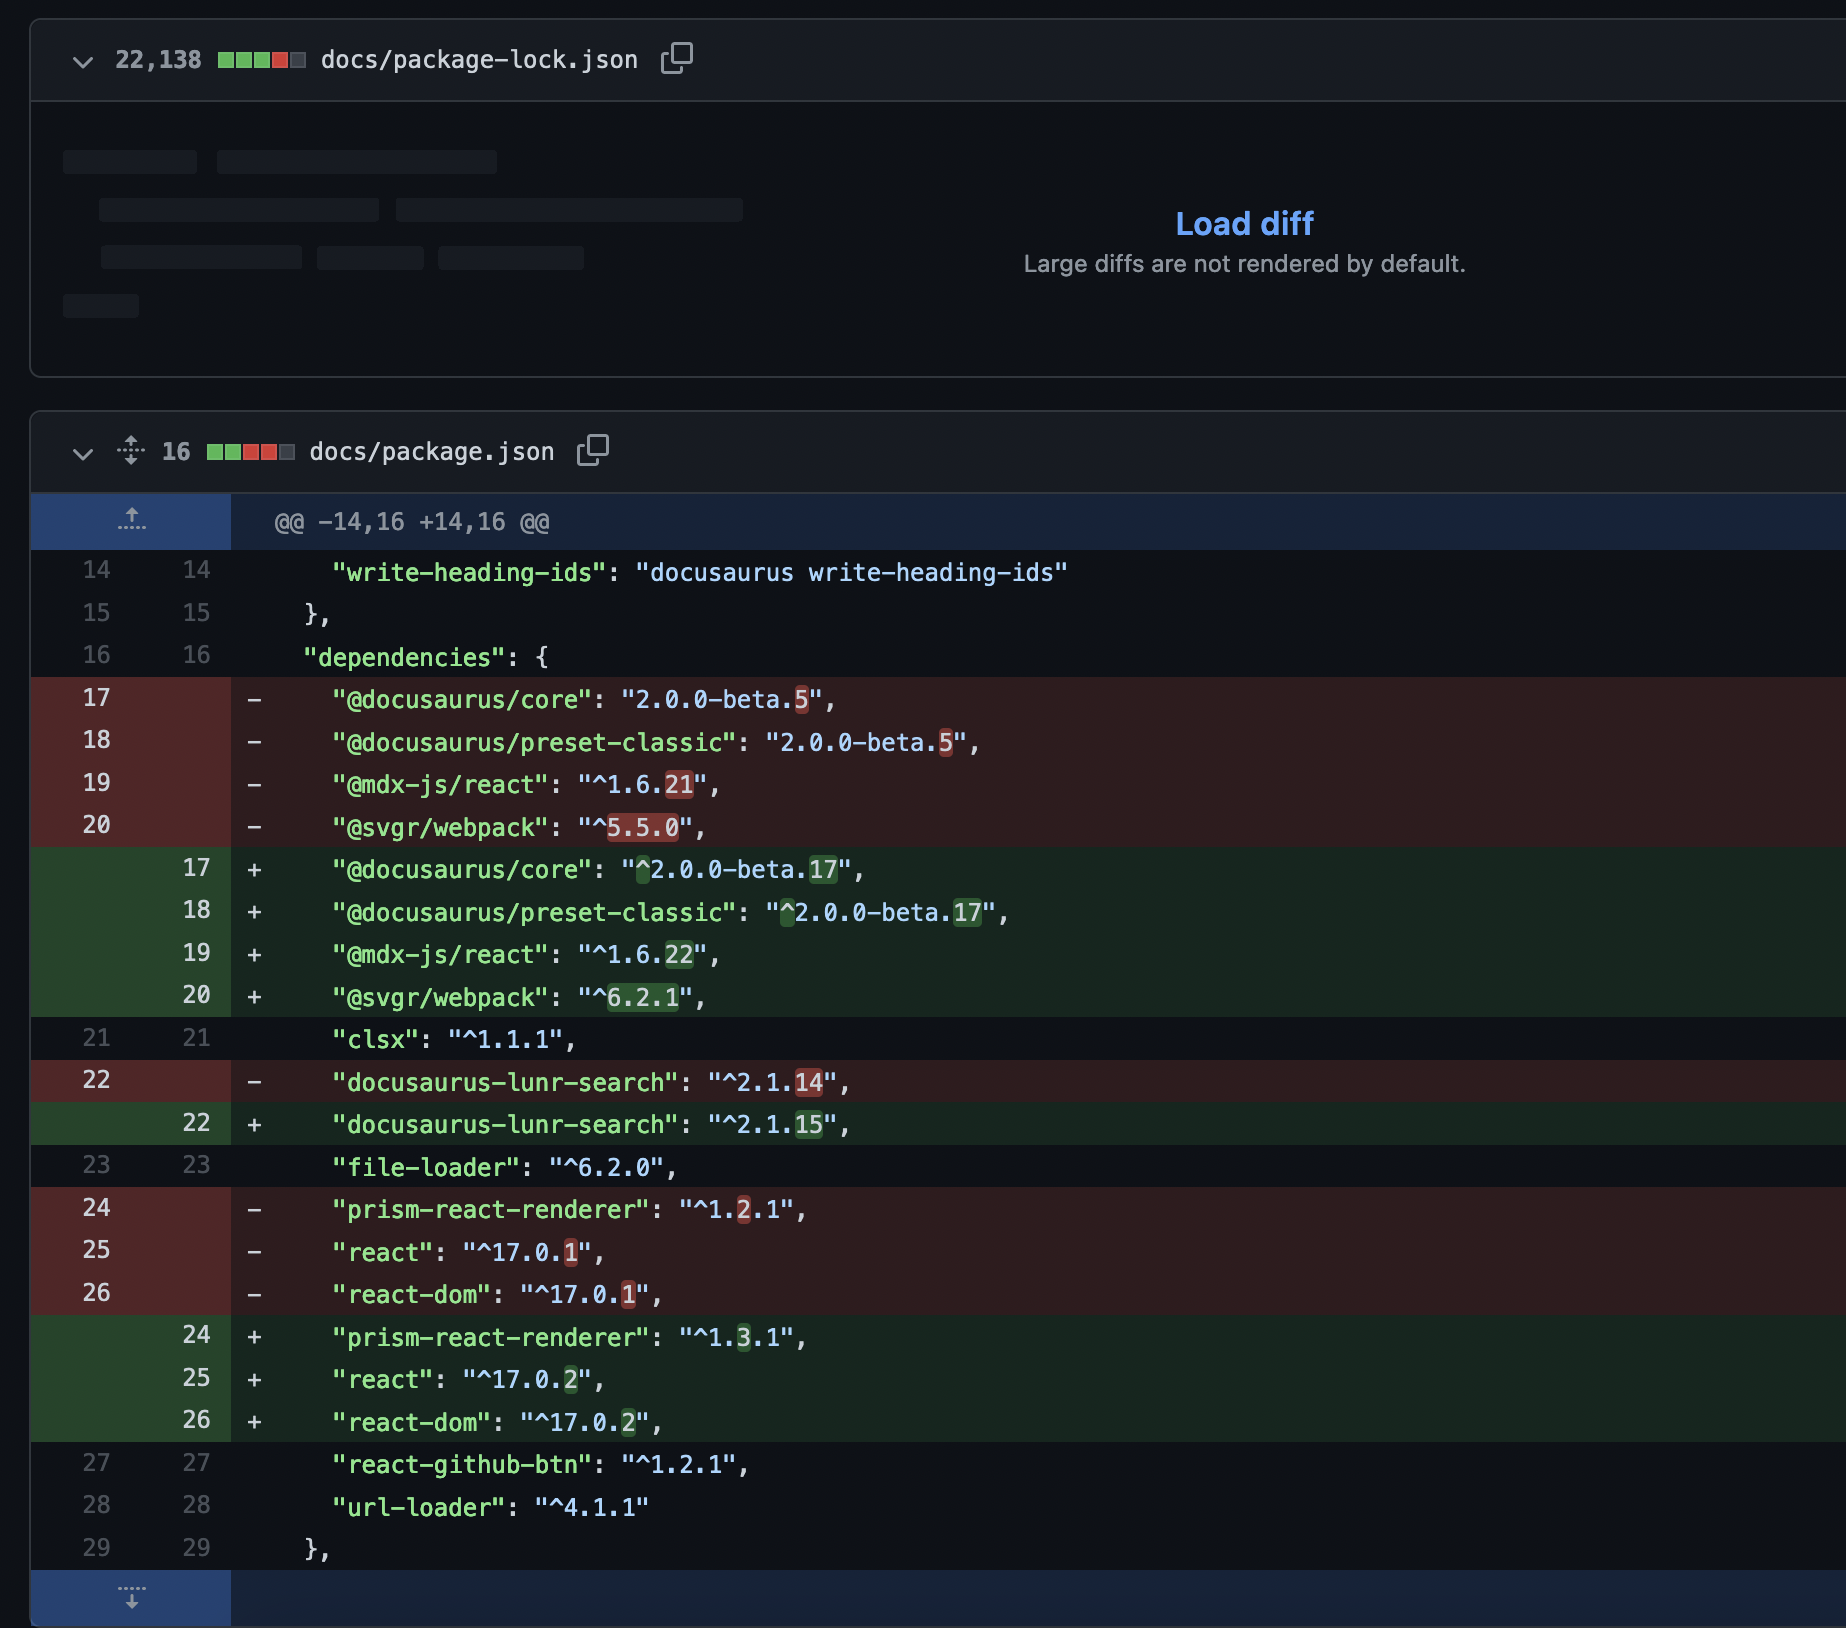Image resolution: width=1846 pixels, height=1628 pixels.
Task: Click the diffstat color bar for package-lock.json
Action: tap(262, 60)
